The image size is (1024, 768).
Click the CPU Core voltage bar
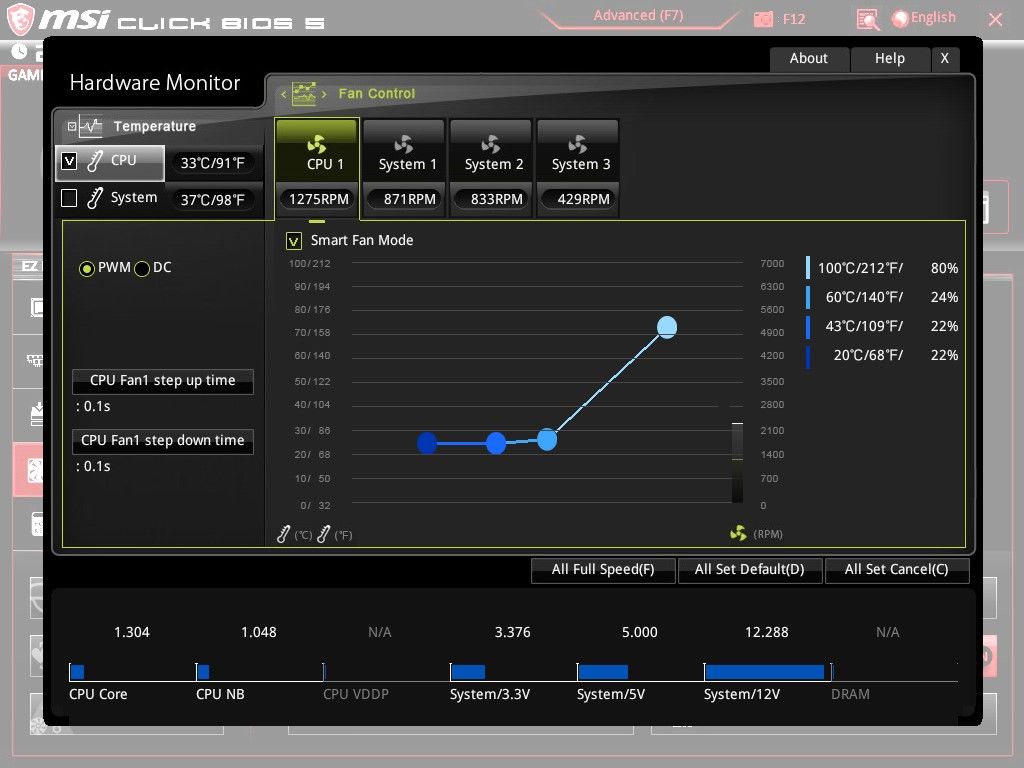tap(78, 672)
